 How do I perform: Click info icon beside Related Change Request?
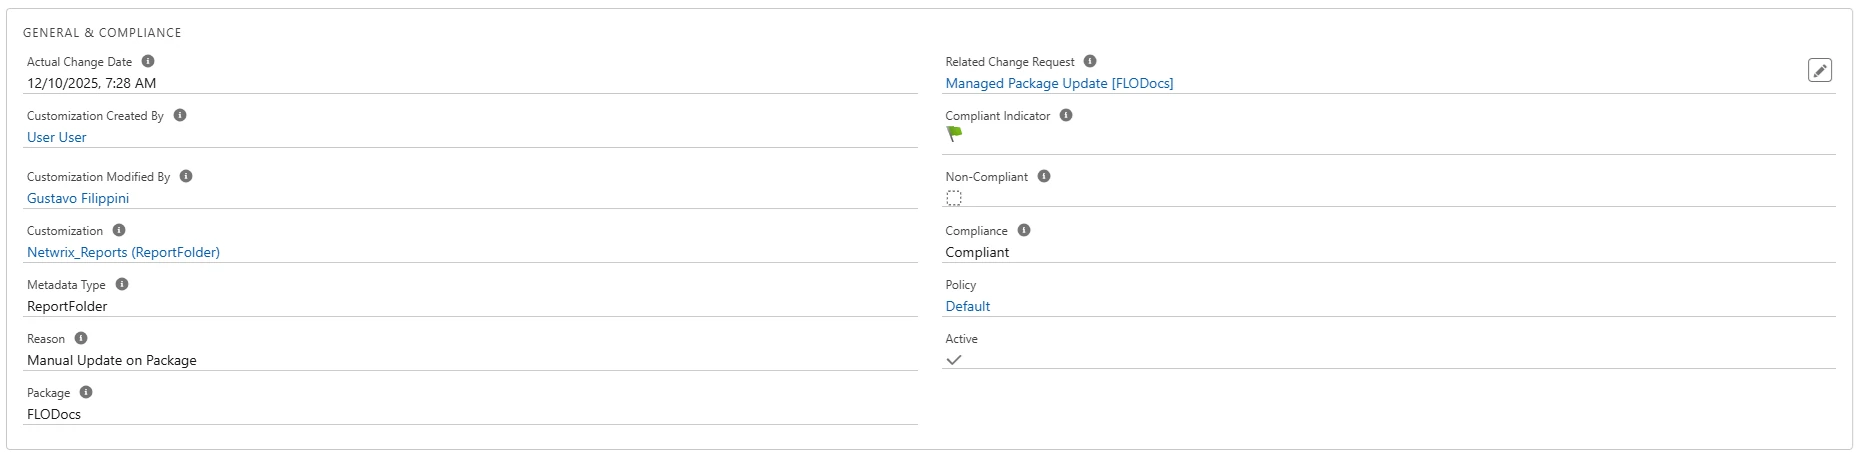(1090, 61)
